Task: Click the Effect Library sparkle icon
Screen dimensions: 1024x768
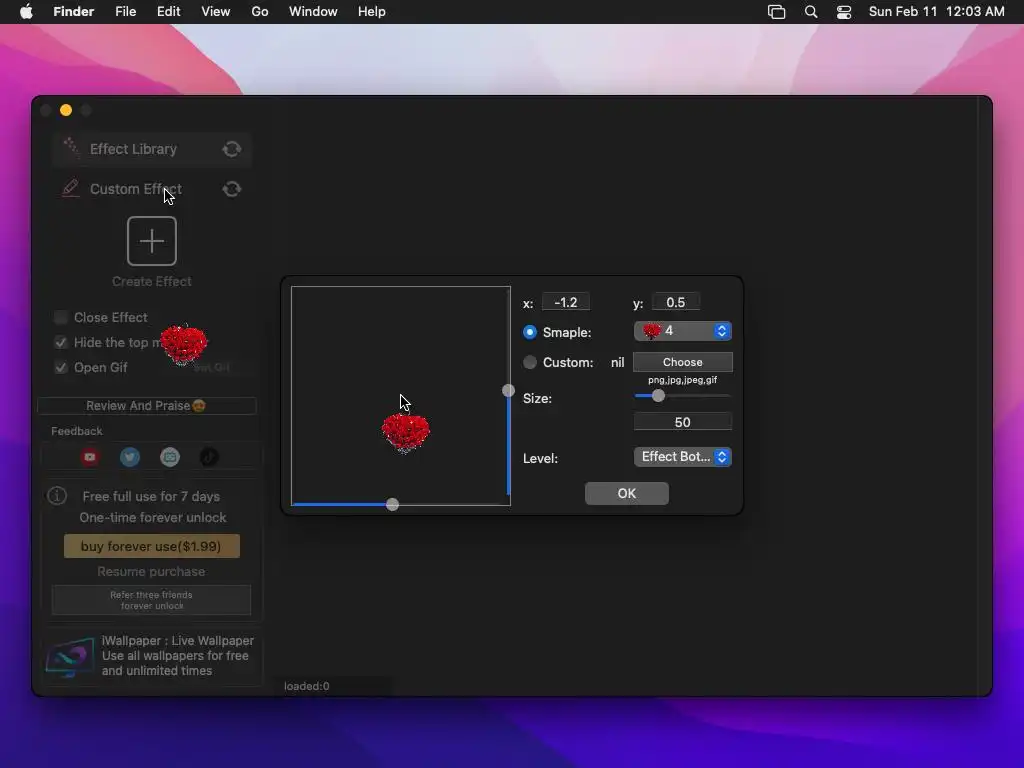Action: pyautogui.click(x=71, y=147)
